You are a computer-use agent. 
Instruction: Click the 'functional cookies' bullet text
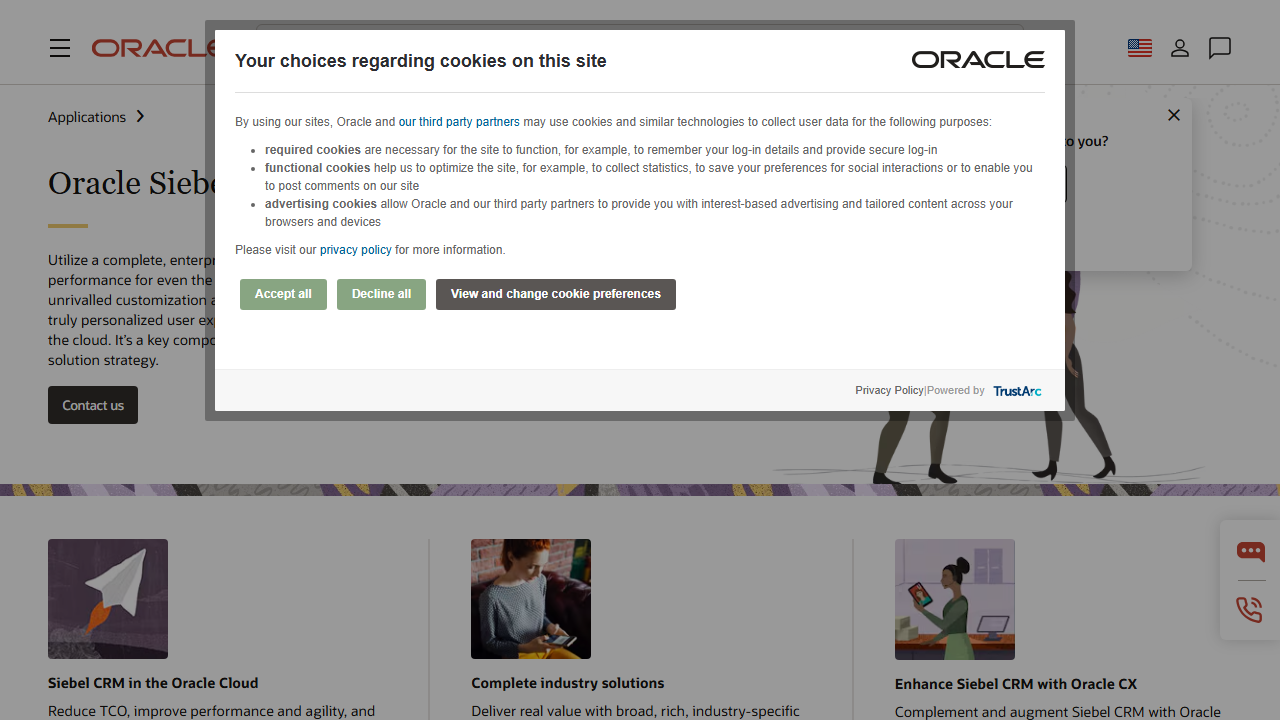[x=318, y=168]
